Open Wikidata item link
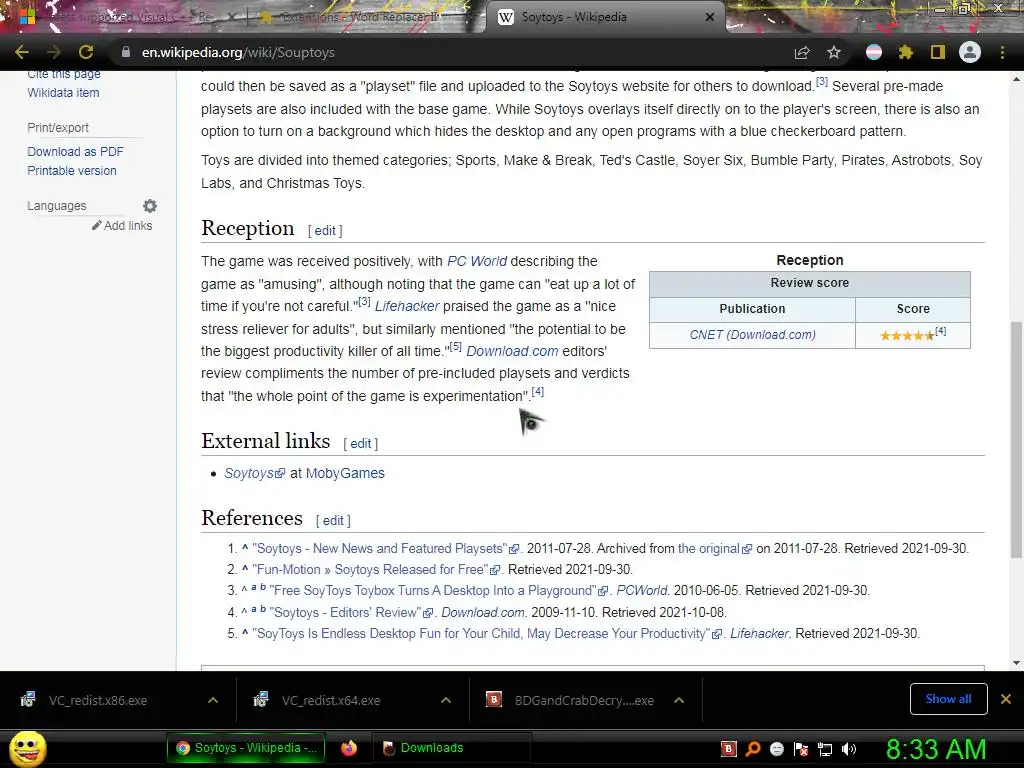 click(x=63, y=93)
